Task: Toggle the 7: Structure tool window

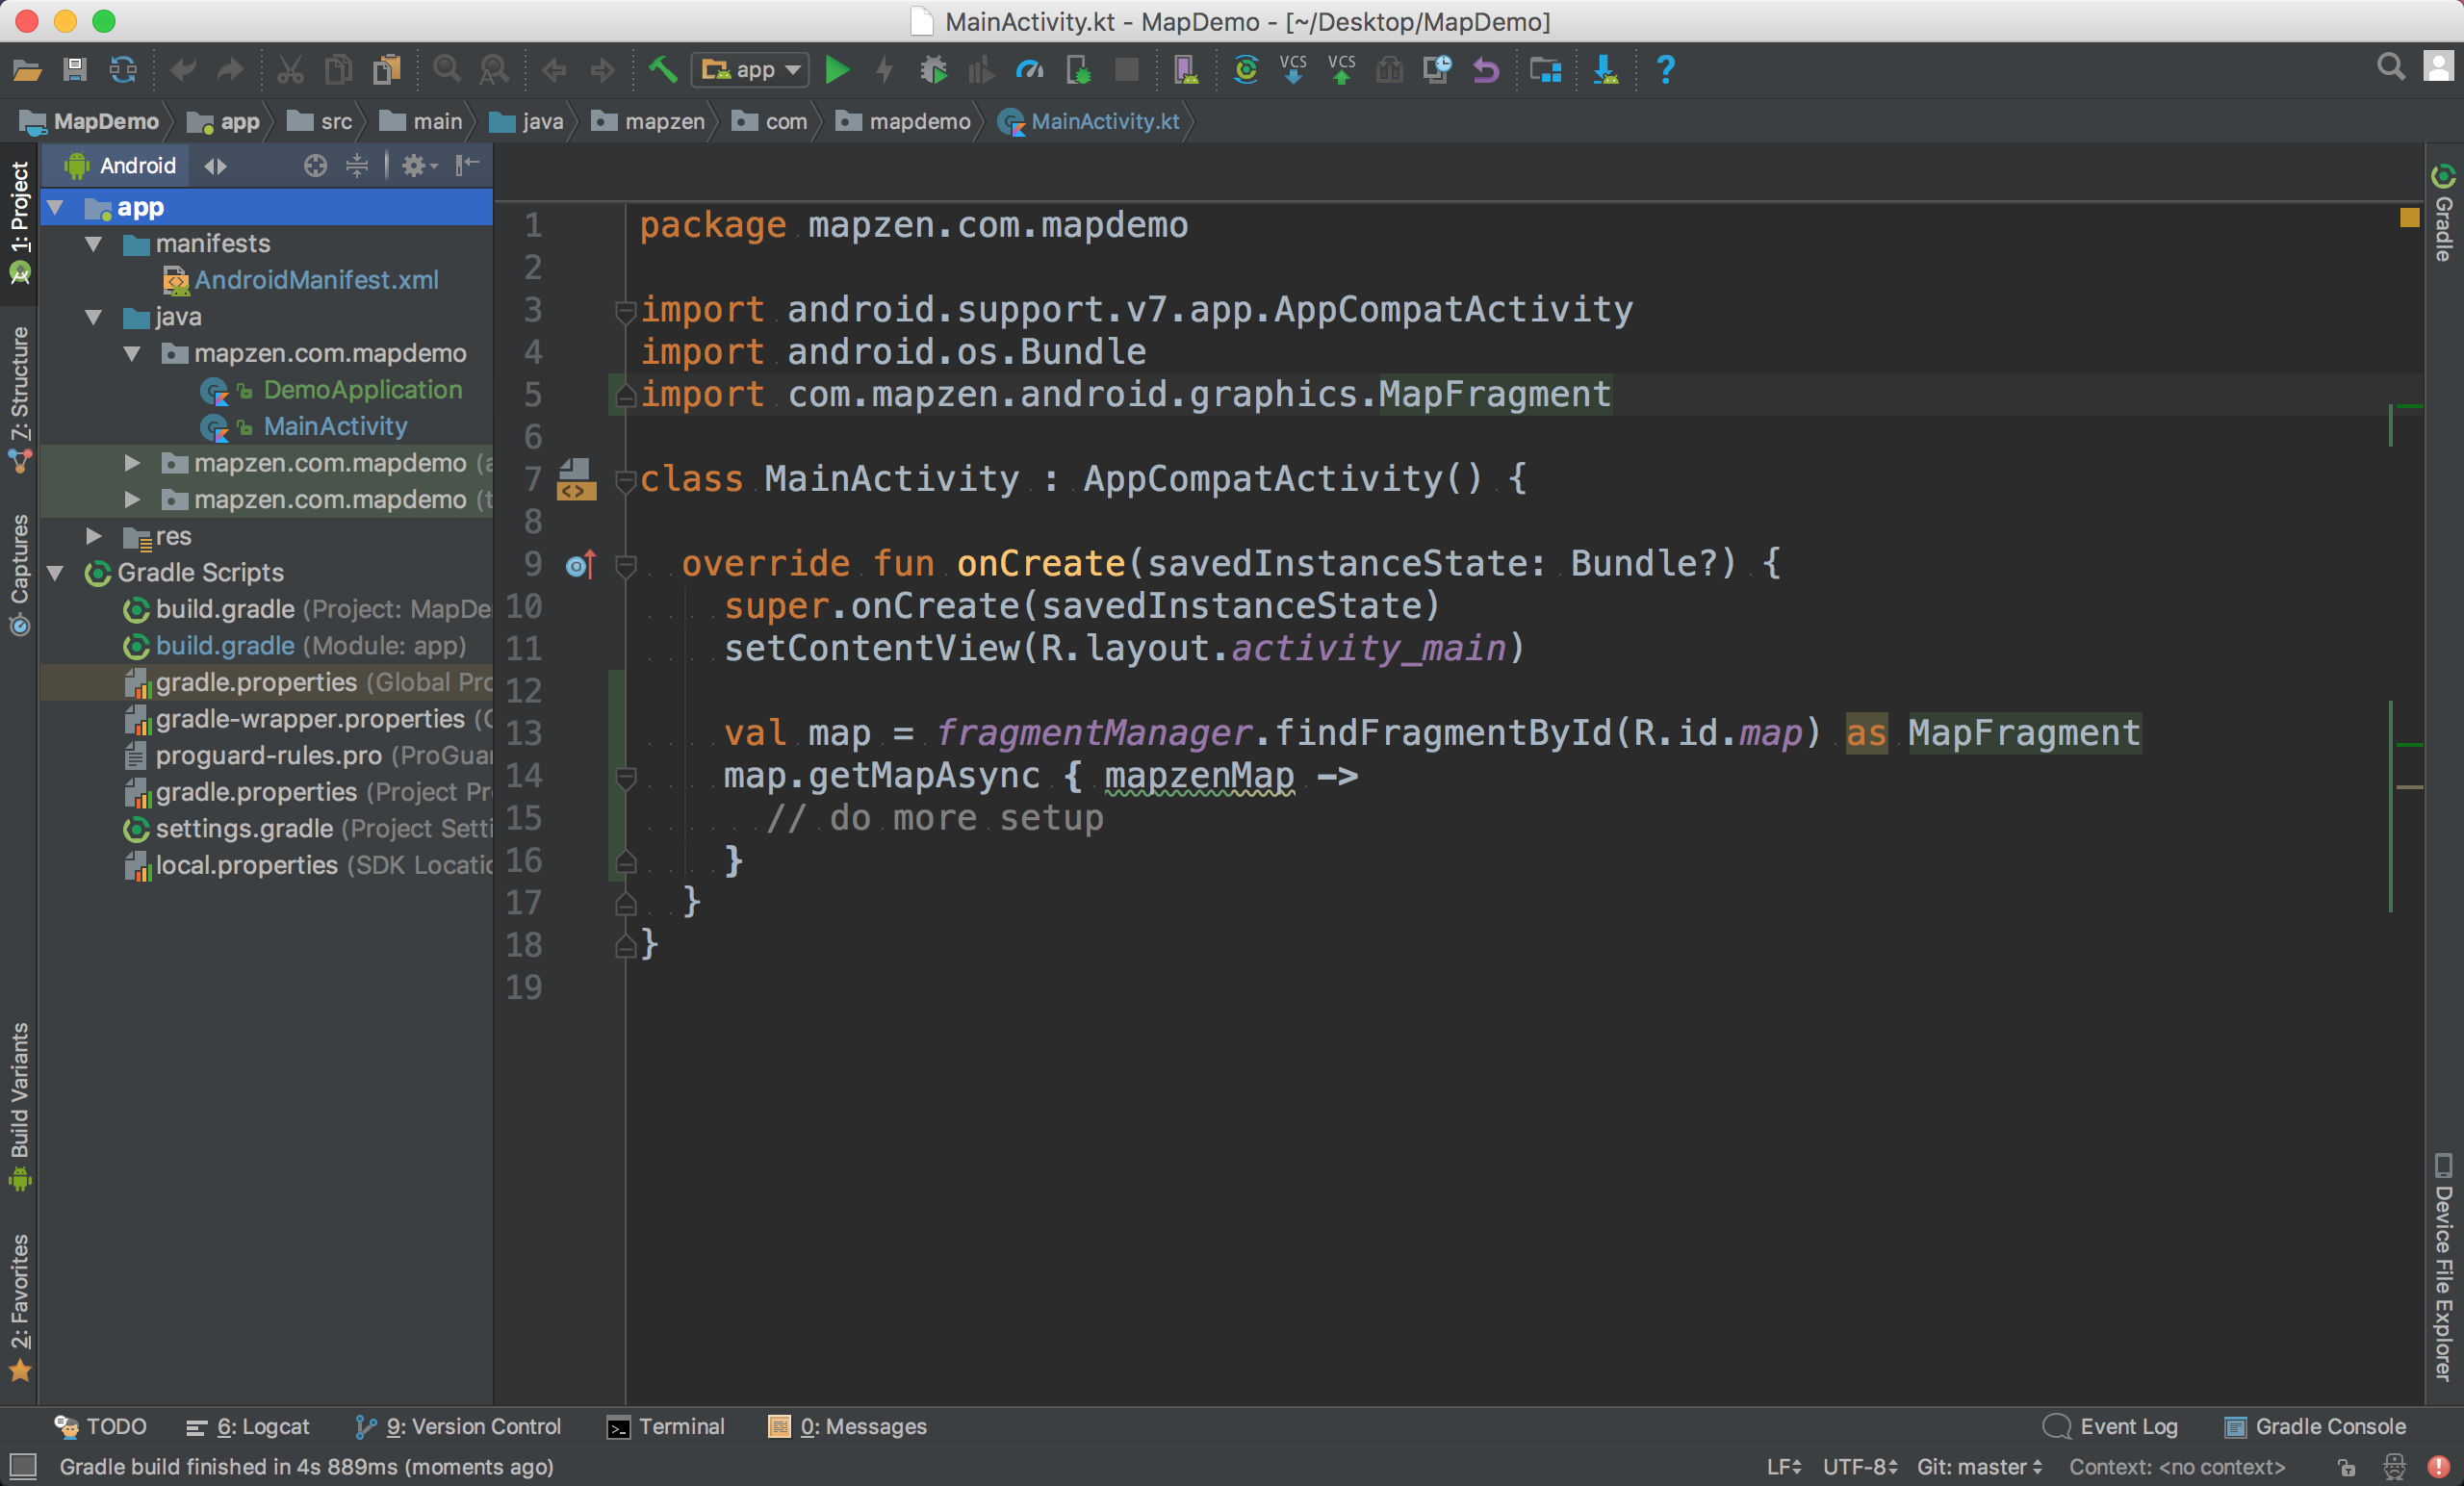Action: click(x=19, y=398)
